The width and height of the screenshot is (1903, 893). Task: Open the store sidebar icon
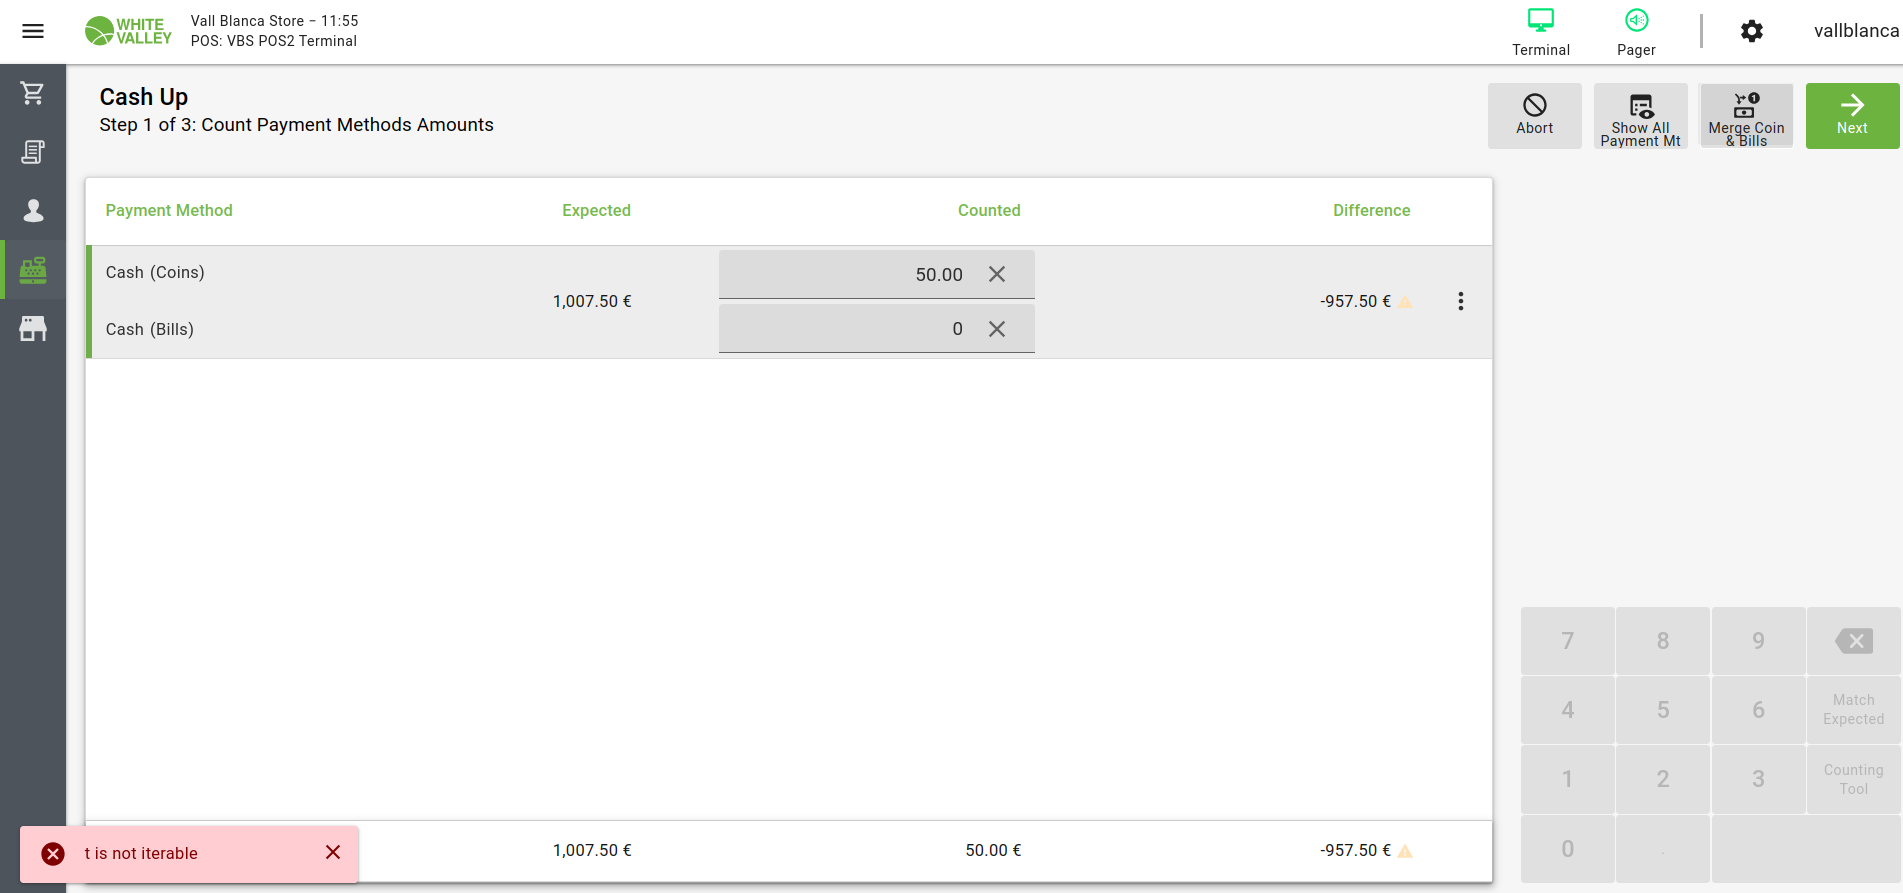point(33,328)
